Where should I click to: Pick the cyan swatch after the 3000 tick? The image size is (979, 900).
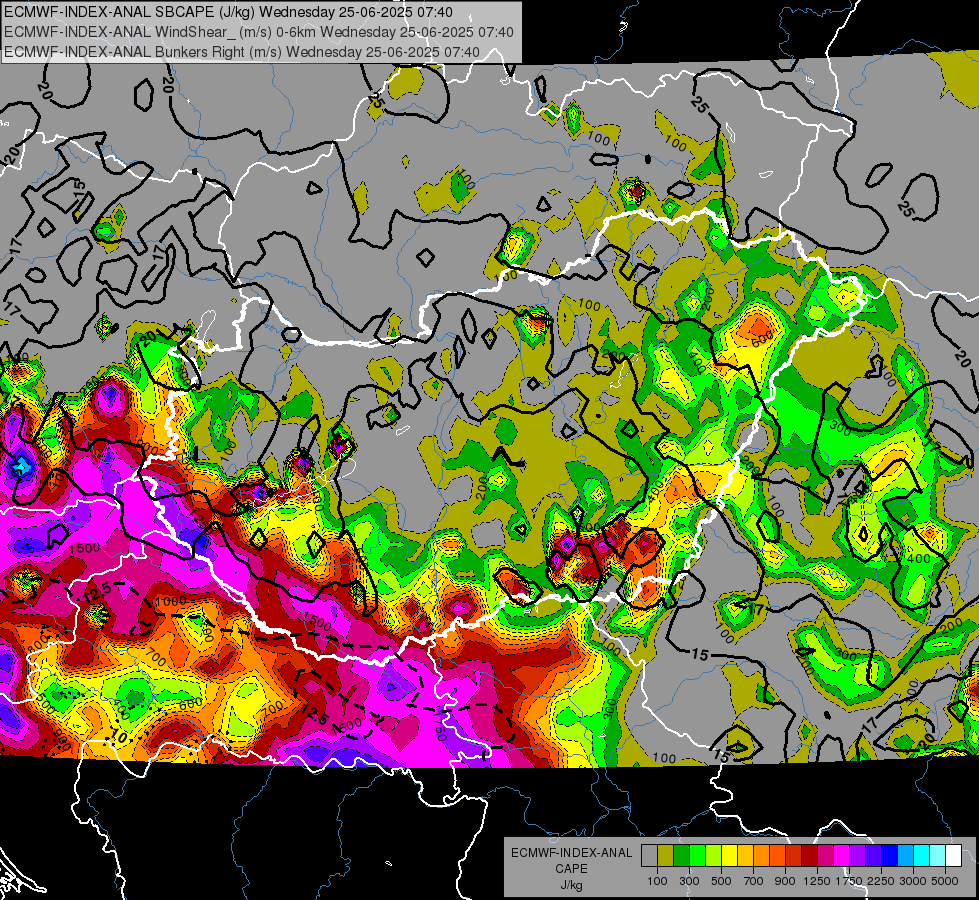(x=922, y=855)
